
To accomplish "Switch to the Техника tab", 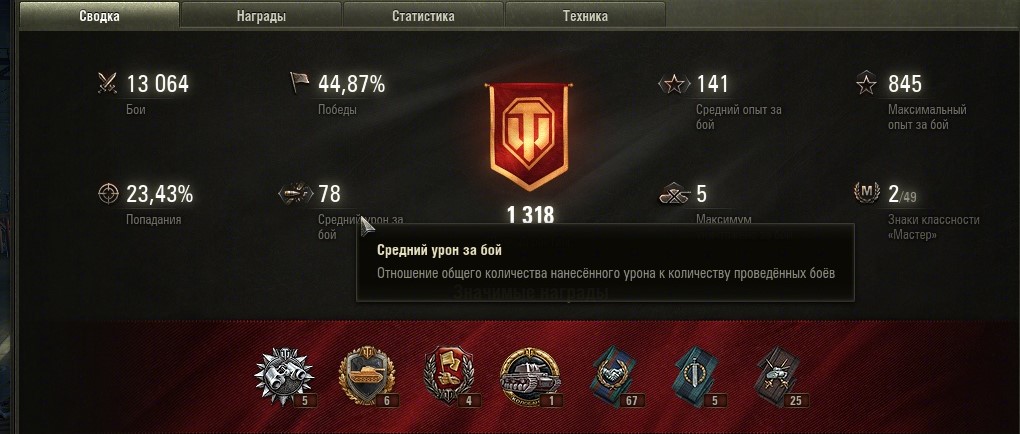I will 585,16.
